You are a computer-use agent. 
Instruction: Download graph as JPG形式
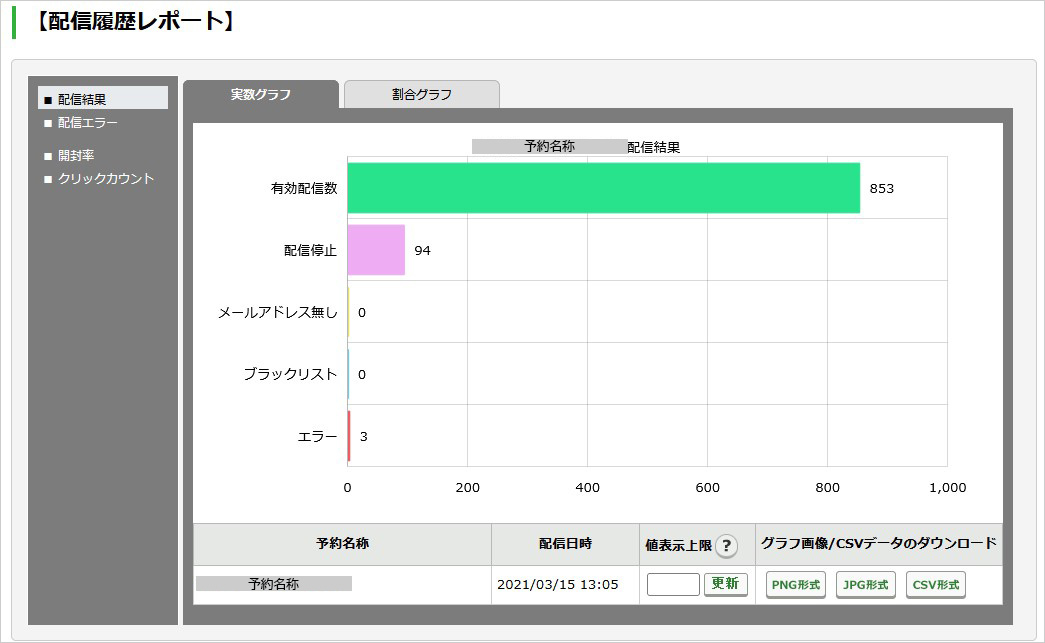(865, 584)
